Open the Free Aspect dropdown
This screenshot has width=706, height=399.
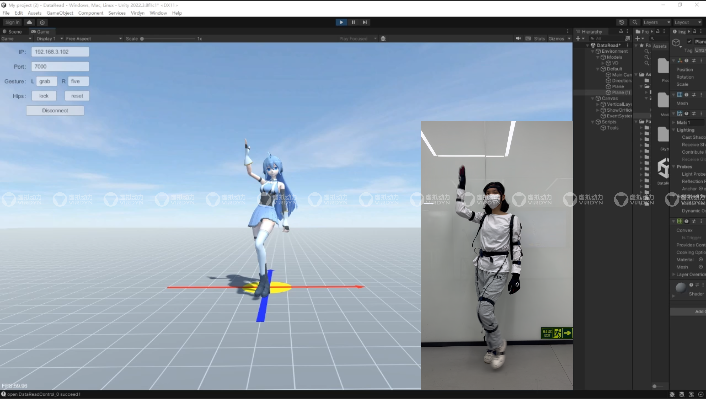point(94,39)
